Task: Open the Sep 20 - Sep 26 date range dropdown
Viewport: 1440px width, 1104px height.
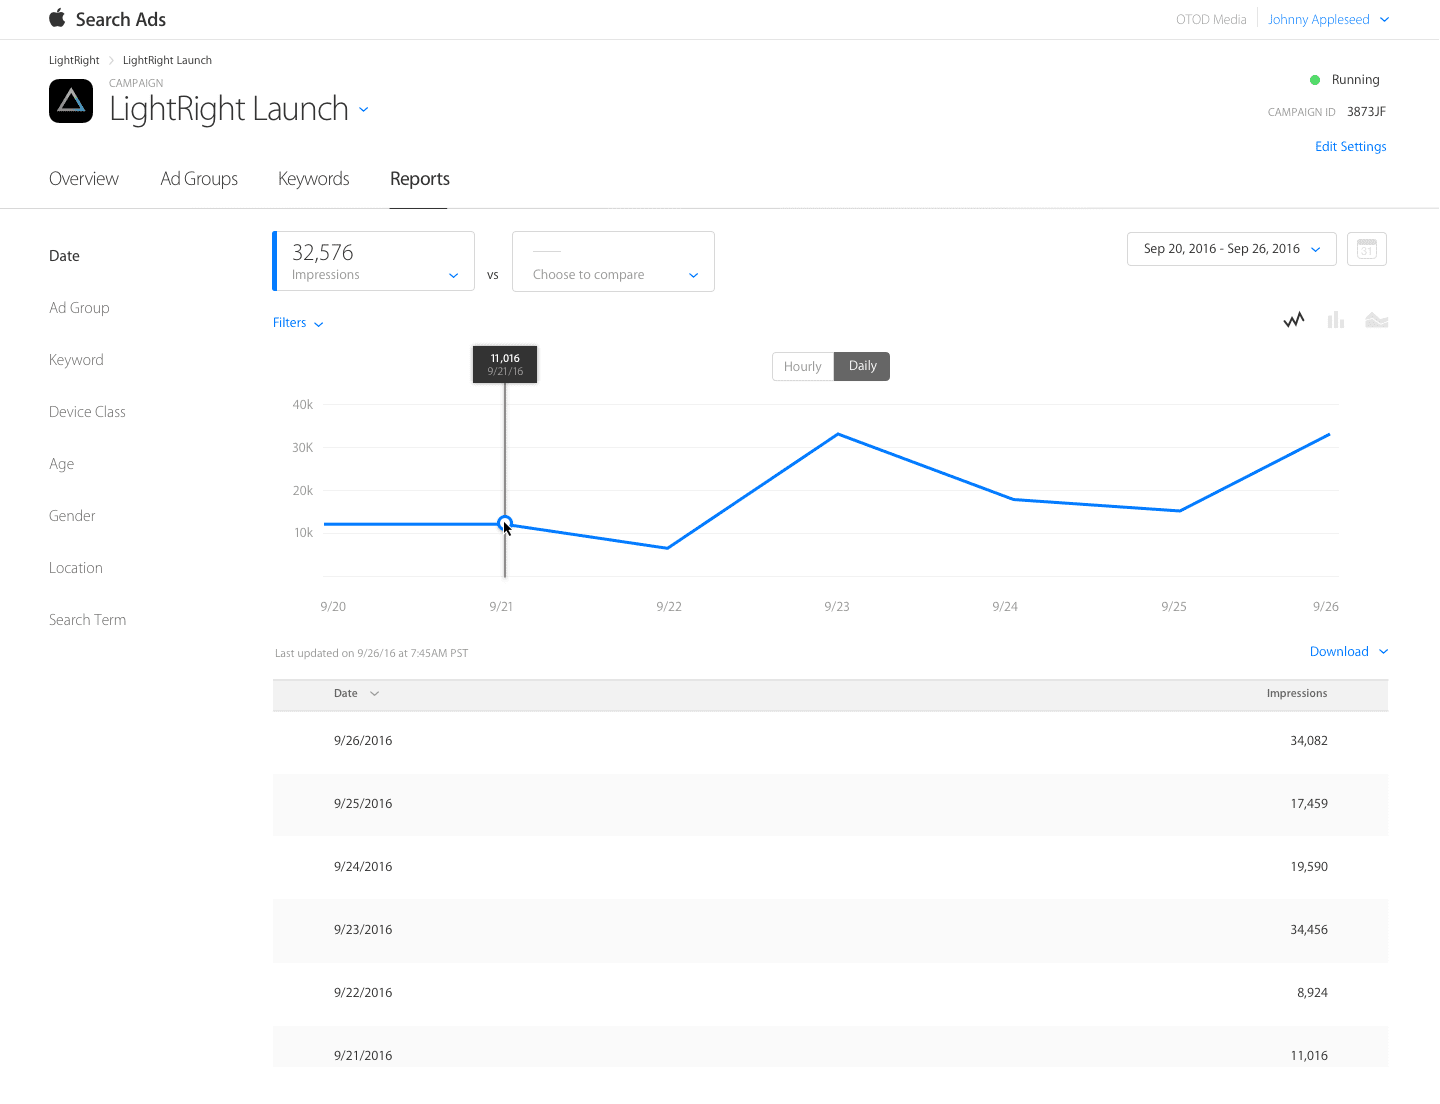Action: [x=1231, y=249]
